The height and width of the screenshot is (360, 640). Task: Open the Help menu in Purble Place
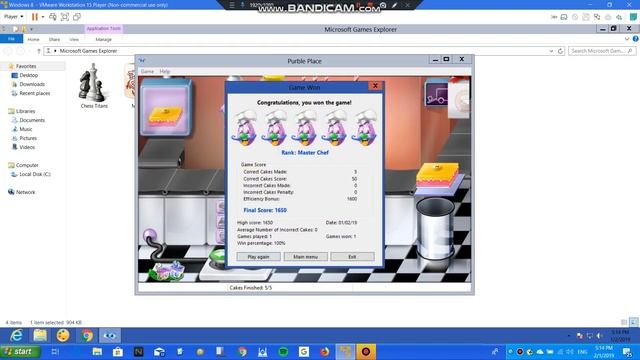coord(164,71)
